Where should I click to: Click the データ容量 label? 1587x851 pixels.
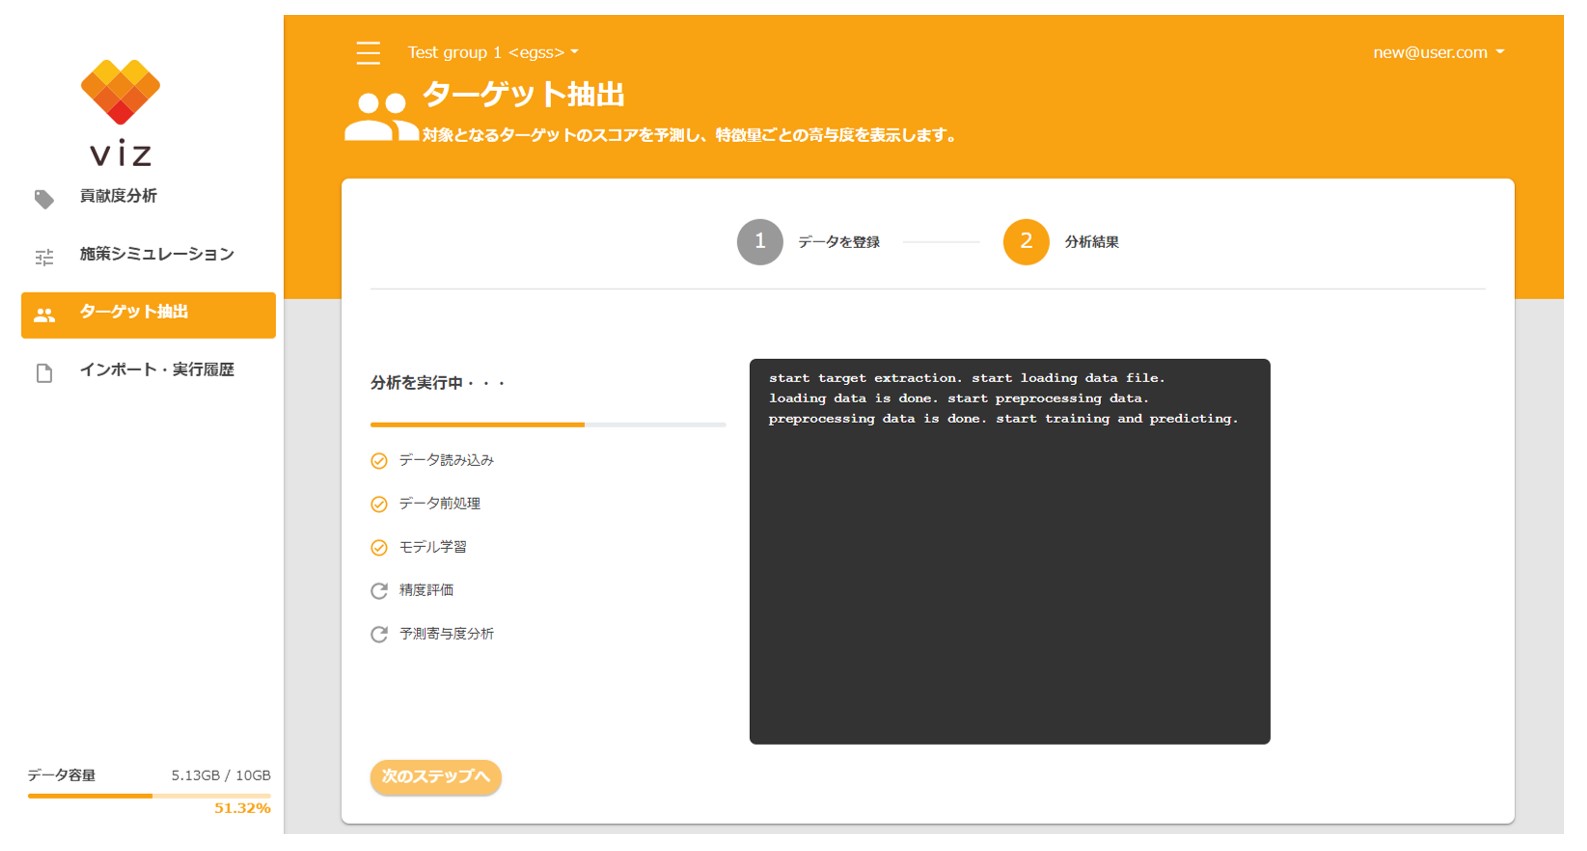pos(62,776)
